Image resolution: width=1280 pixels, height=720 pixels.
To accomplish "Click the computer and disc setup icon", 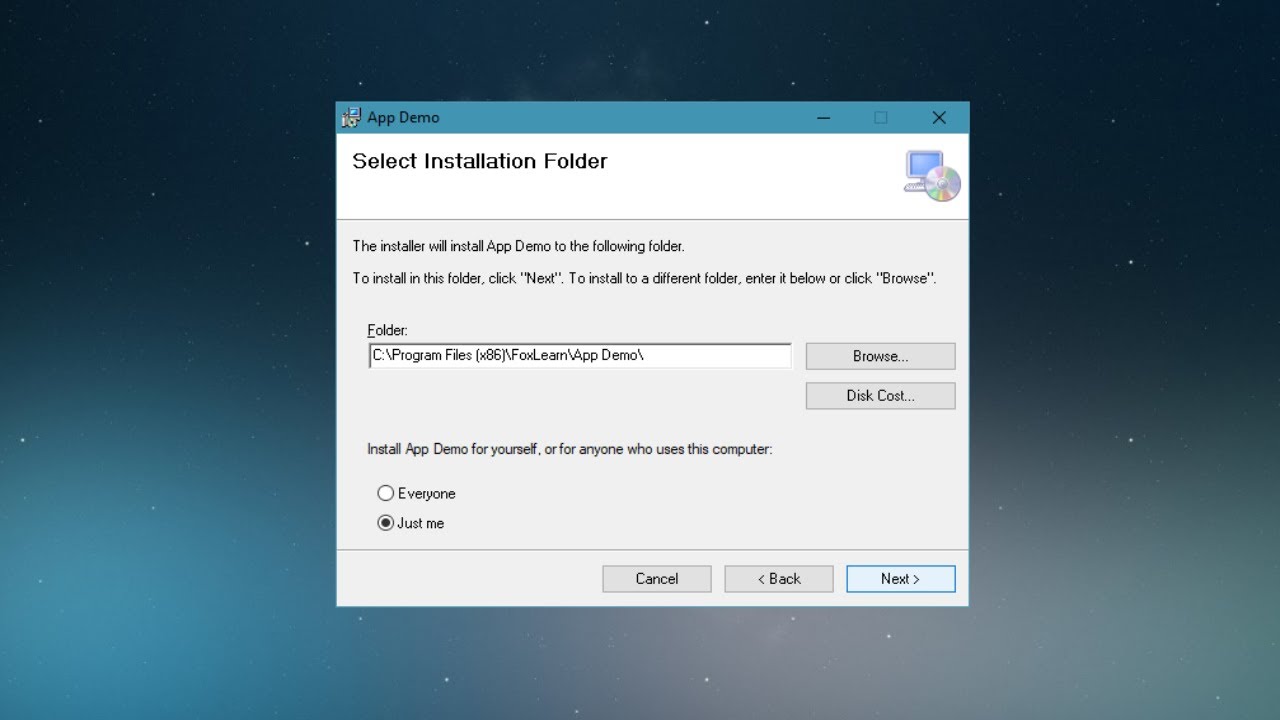I will coord(932,176).
